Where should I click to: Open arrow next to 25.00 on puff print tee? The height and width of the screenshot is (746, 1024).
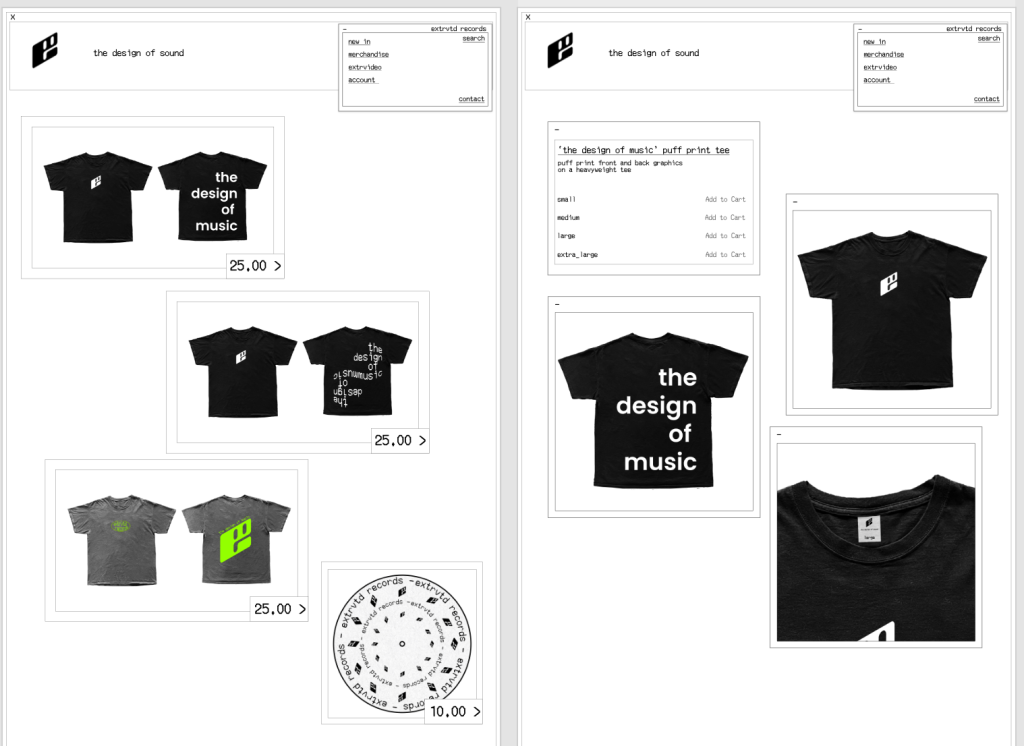pyautogui.click(x=278, y=266)
